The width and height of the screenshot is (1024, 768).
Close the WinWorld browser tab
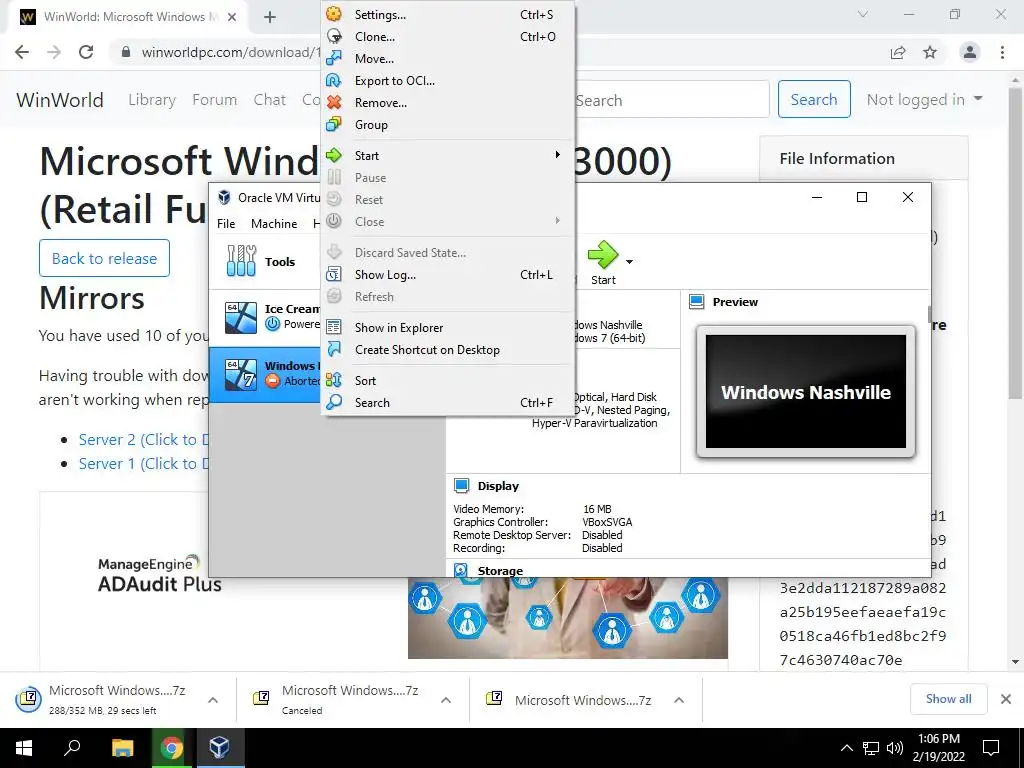(232, 18)
